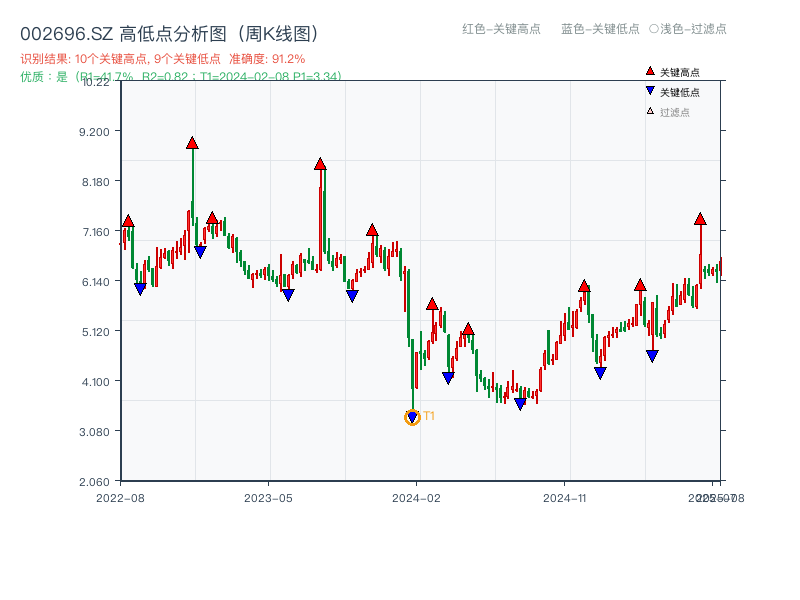Select the red high marker on the tallest spike near 9.0
The width and height of the screenshot is (800, 600).
pos(192,143)
